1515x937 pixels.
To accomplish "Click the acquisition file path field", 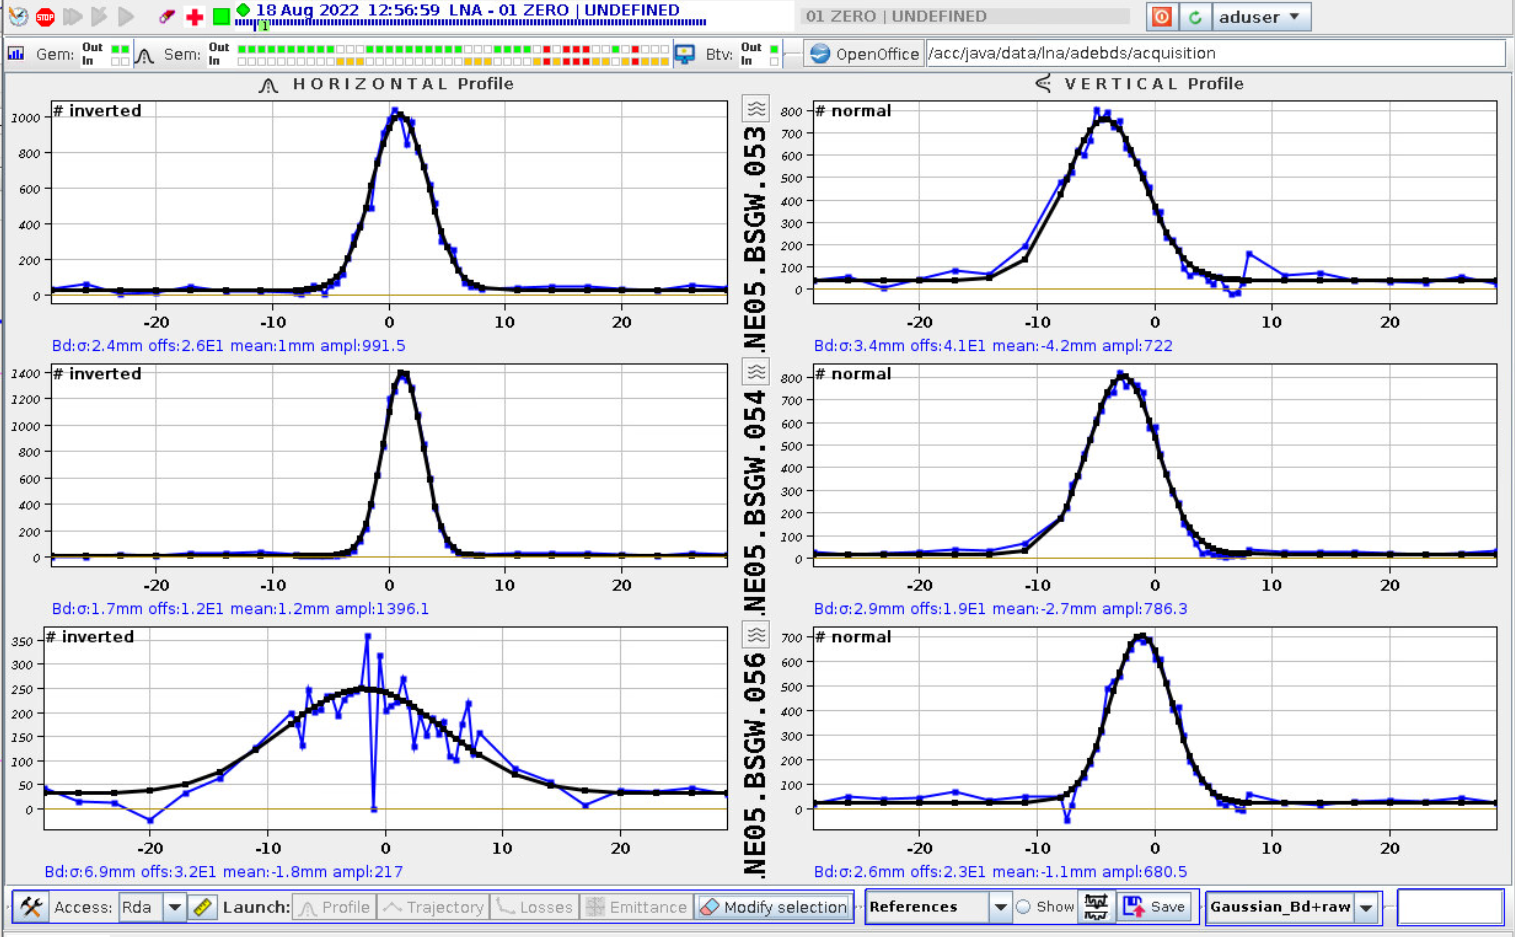I will pos(1214,54).
